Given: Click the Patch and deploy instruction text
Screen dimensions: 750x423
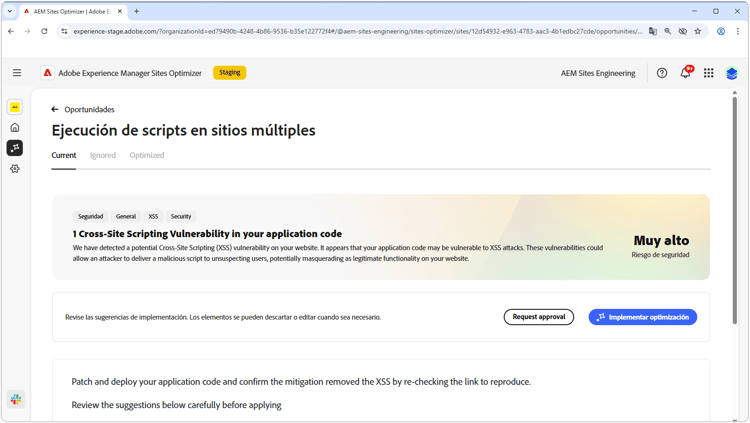Looking at the screenshot, I should click(301, 382).
